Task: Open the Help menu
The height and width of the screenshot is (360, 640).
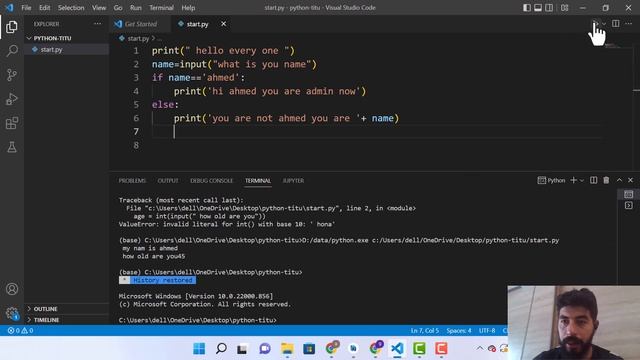Action: click(x=188, y=8)
